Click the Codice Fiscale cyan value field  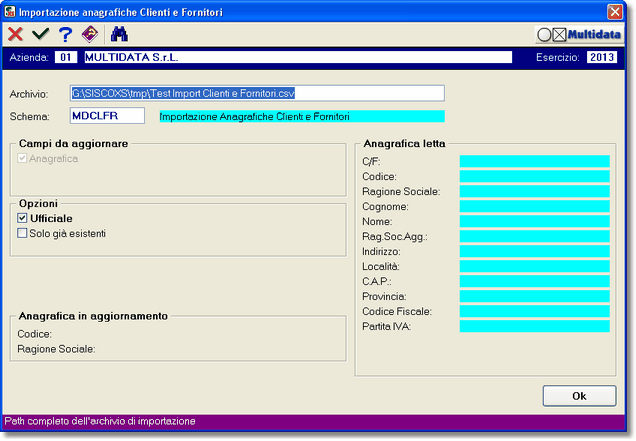pos(534,311)
